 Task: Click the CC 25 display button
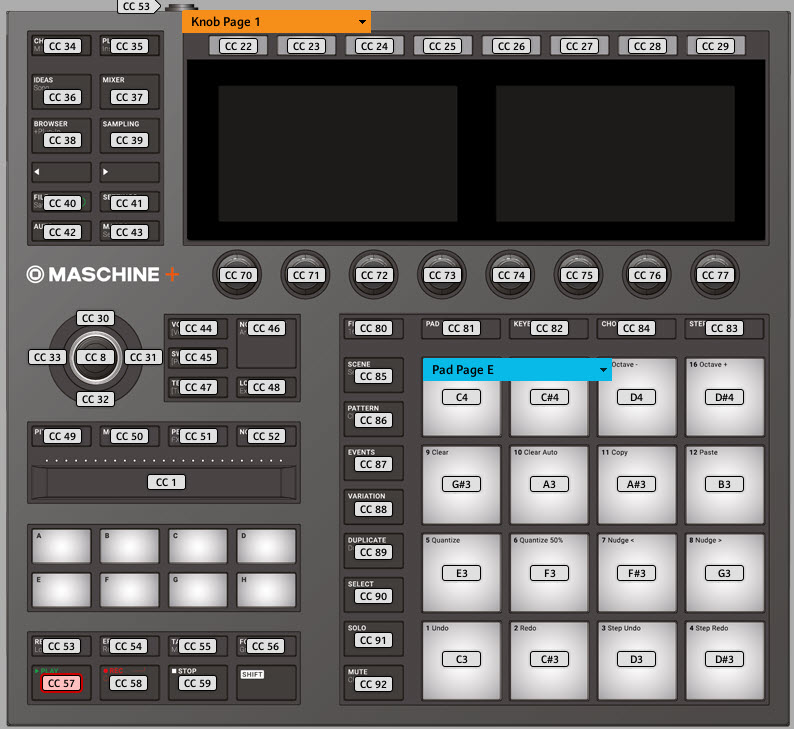(x=442, y=46)
